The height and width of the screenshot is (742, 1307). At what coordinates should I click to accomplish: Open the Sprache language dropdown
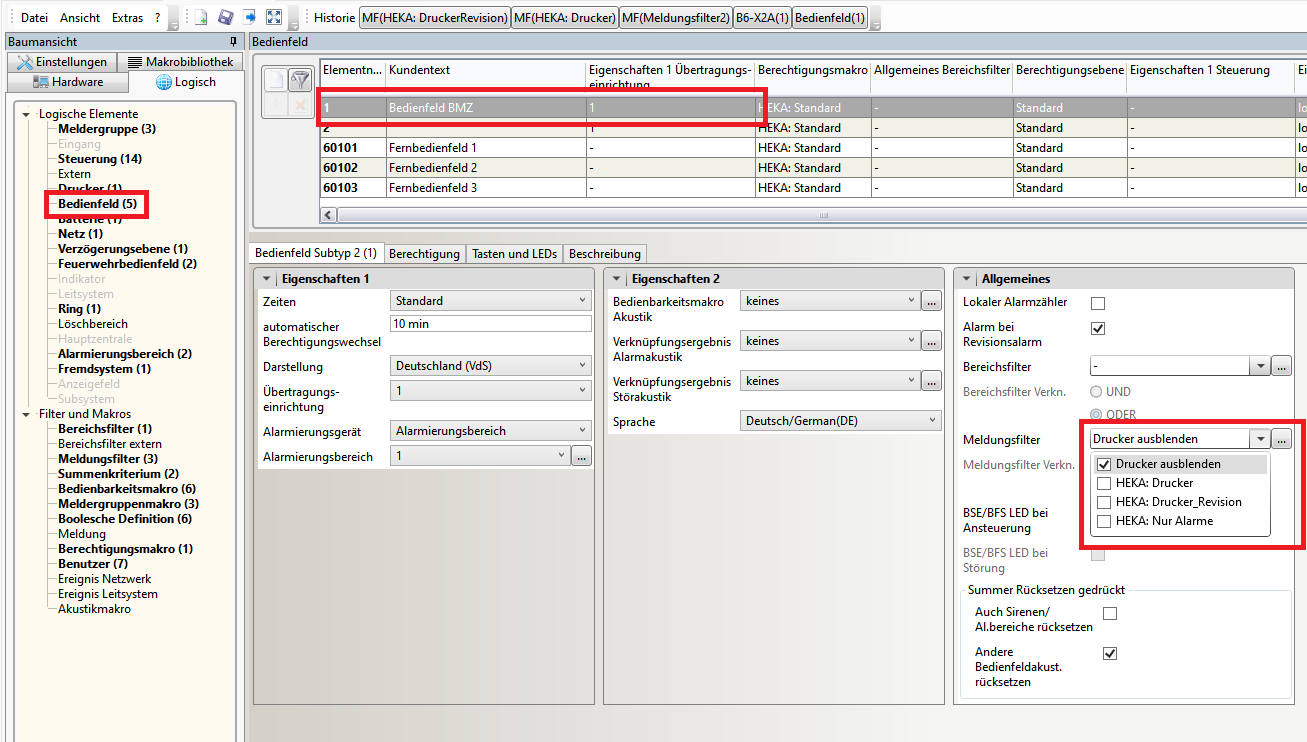[841, 422]
